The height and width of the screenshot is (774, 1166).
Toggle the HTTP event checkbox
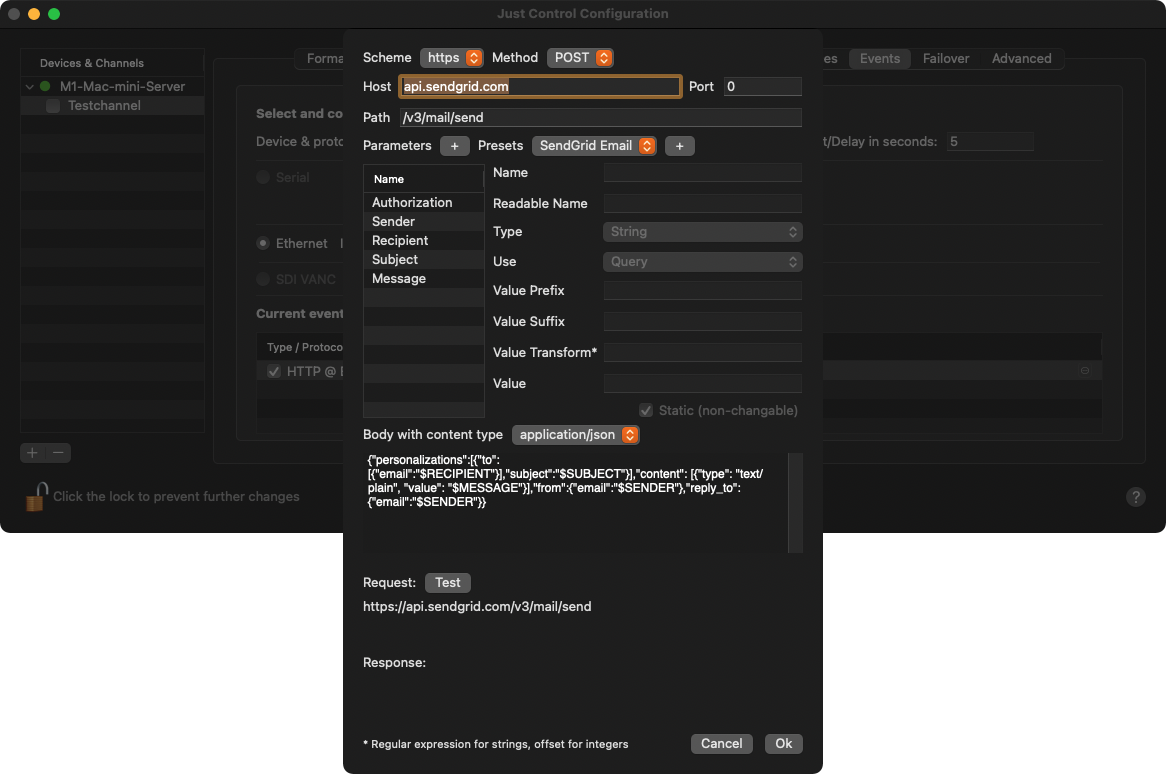point(274,371)
